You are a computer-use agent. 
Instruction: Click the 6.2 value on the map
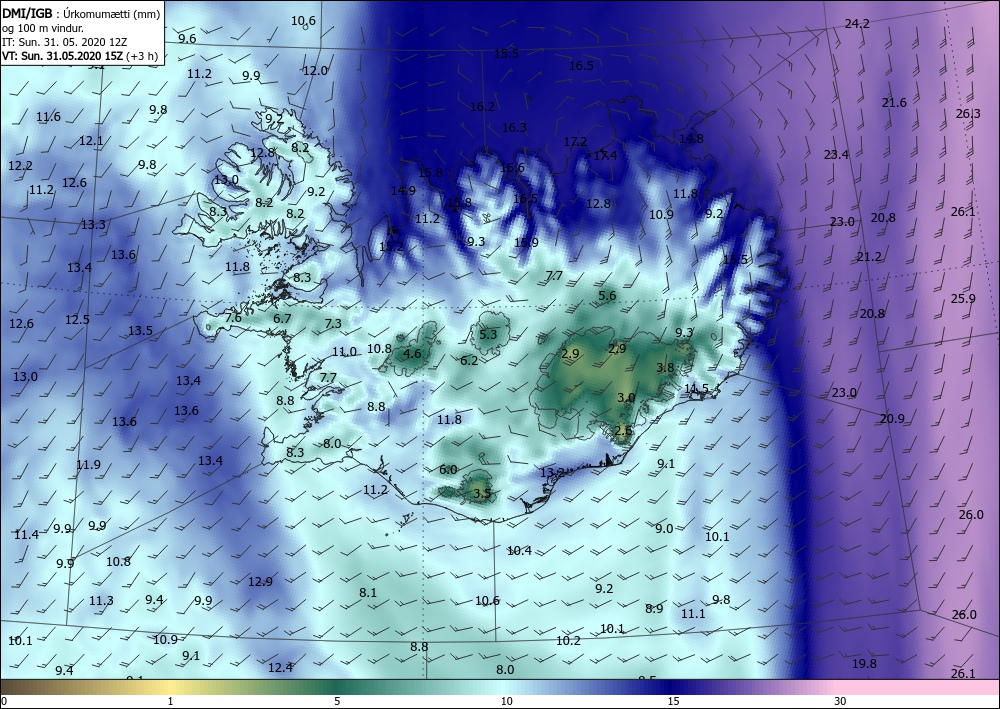(x=469, y=360)
